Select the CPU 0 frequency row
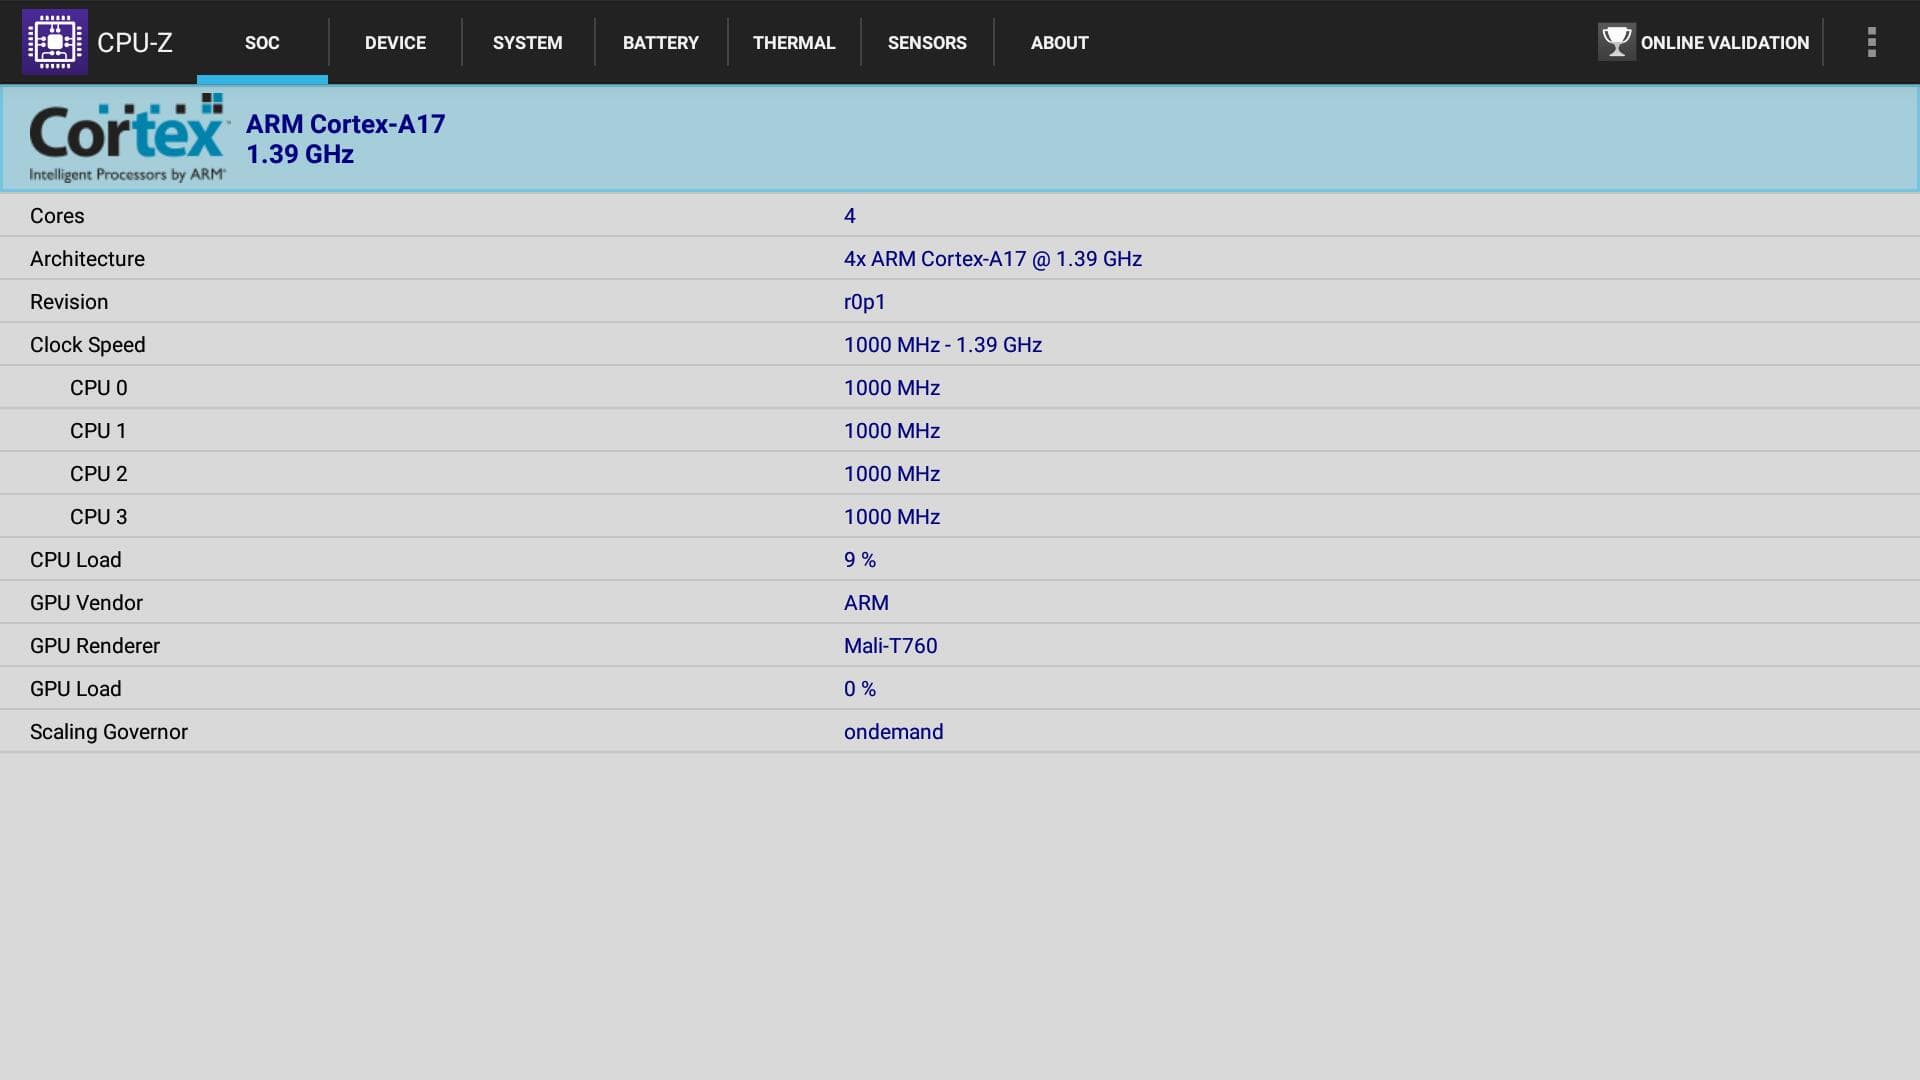Image resolution: width=1920 pixels, height=1080 pixels. coord(960,388)
